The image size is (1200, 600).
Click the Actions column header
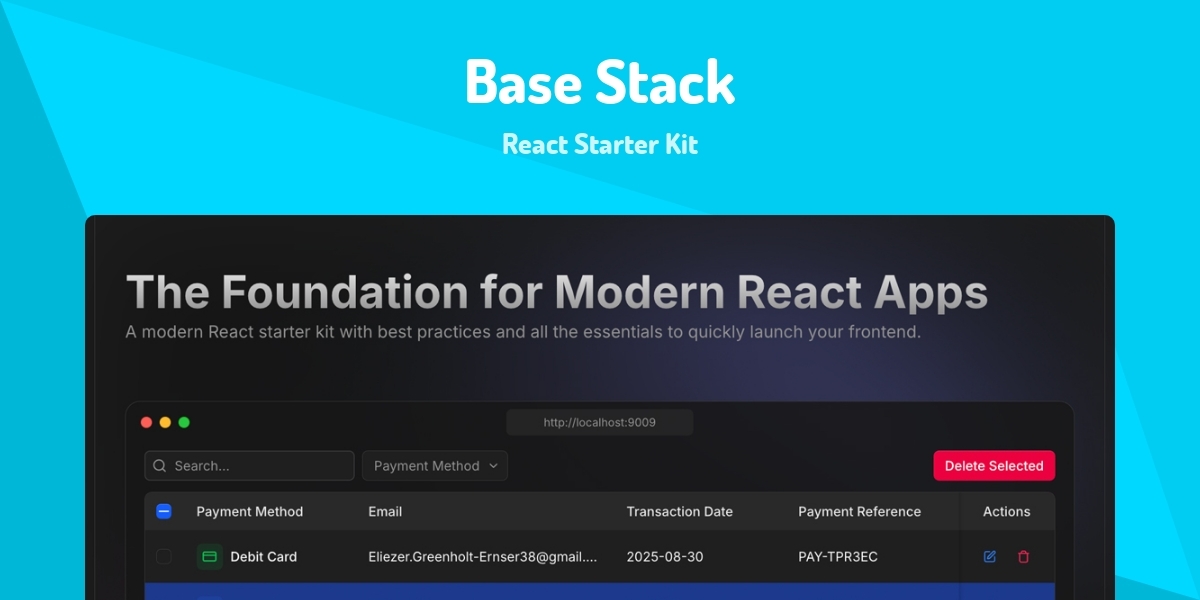point(1006,511)
